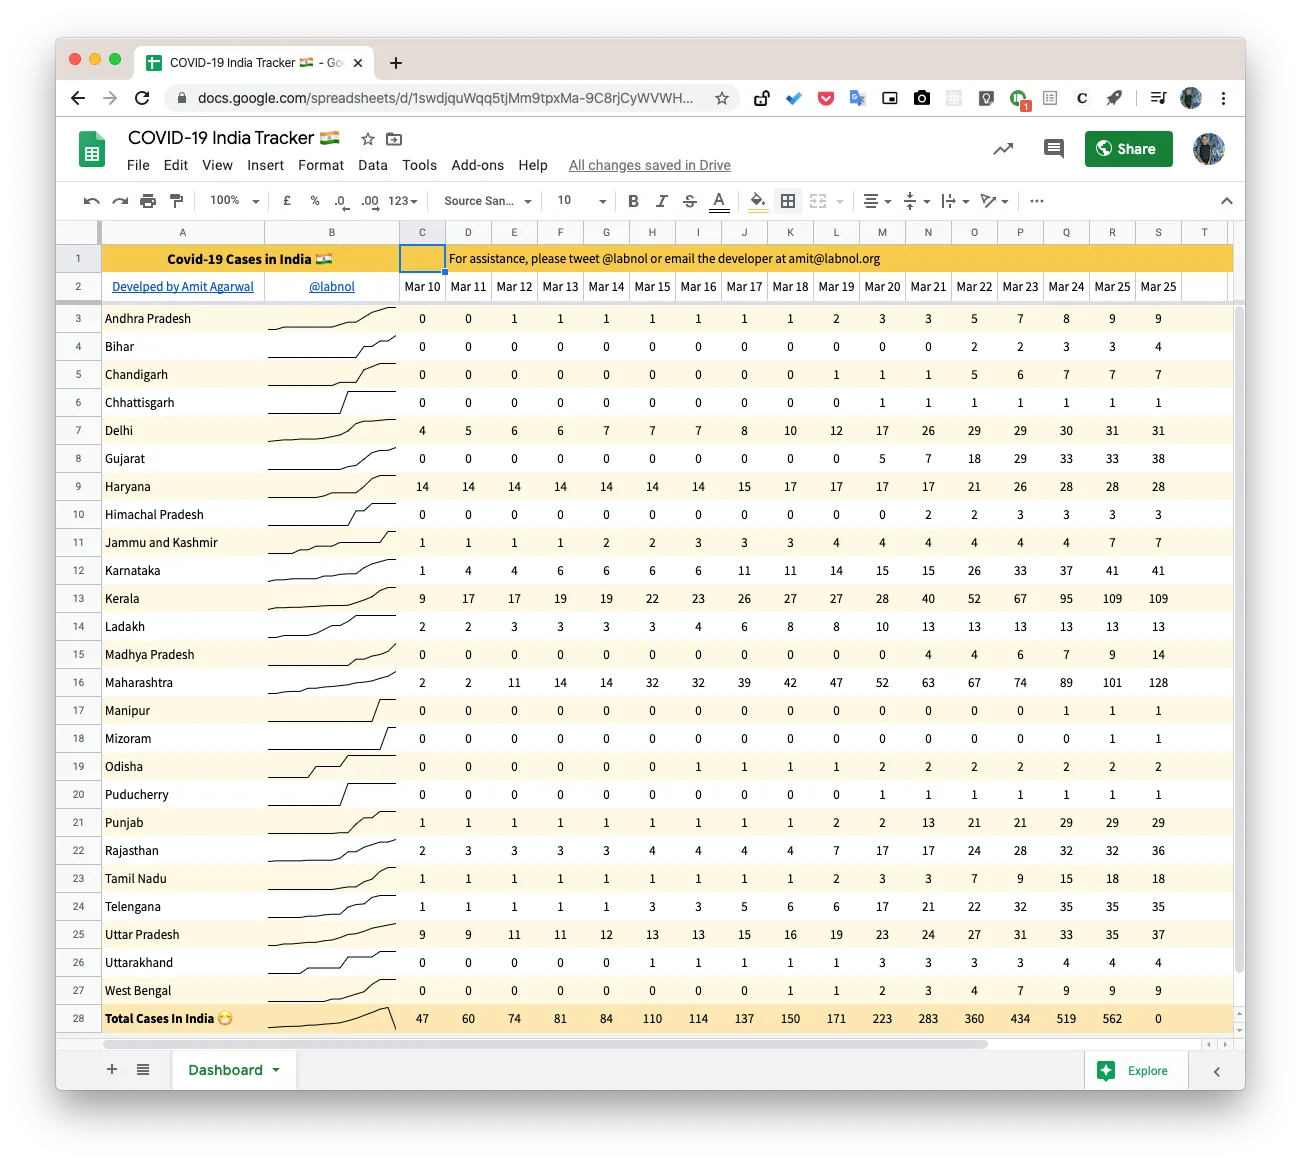Select the Dashboard sheet tab
1301x1164 pixels.
tap(226, 1070)
